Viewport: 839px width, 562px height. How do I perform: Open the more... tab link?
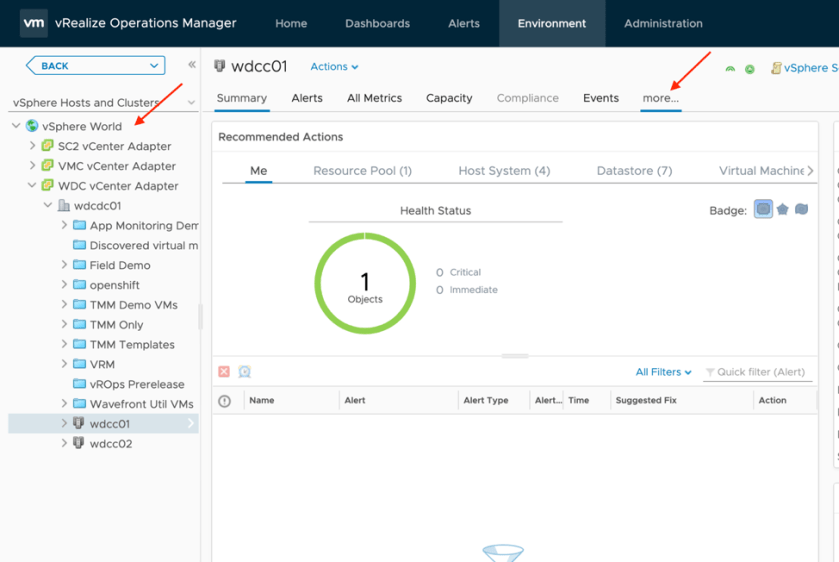[660, 98]
